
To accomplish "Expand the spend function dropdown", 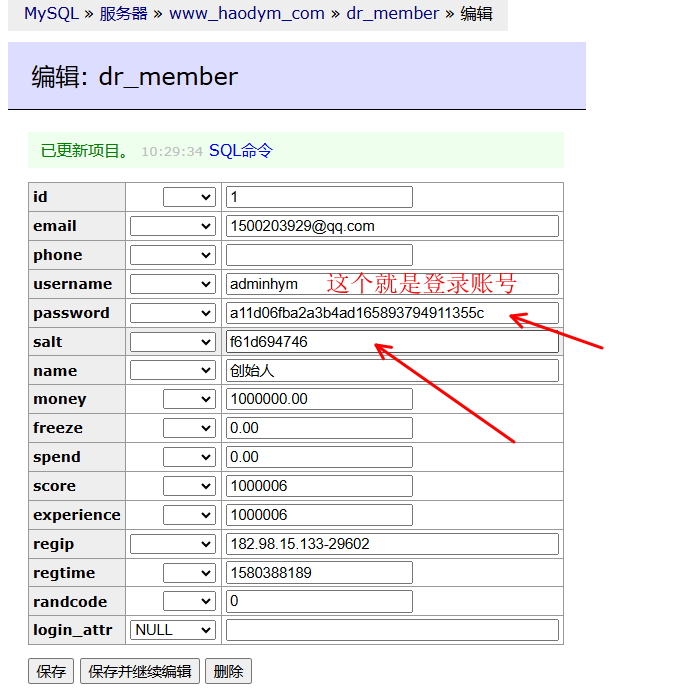I will 189,457.
